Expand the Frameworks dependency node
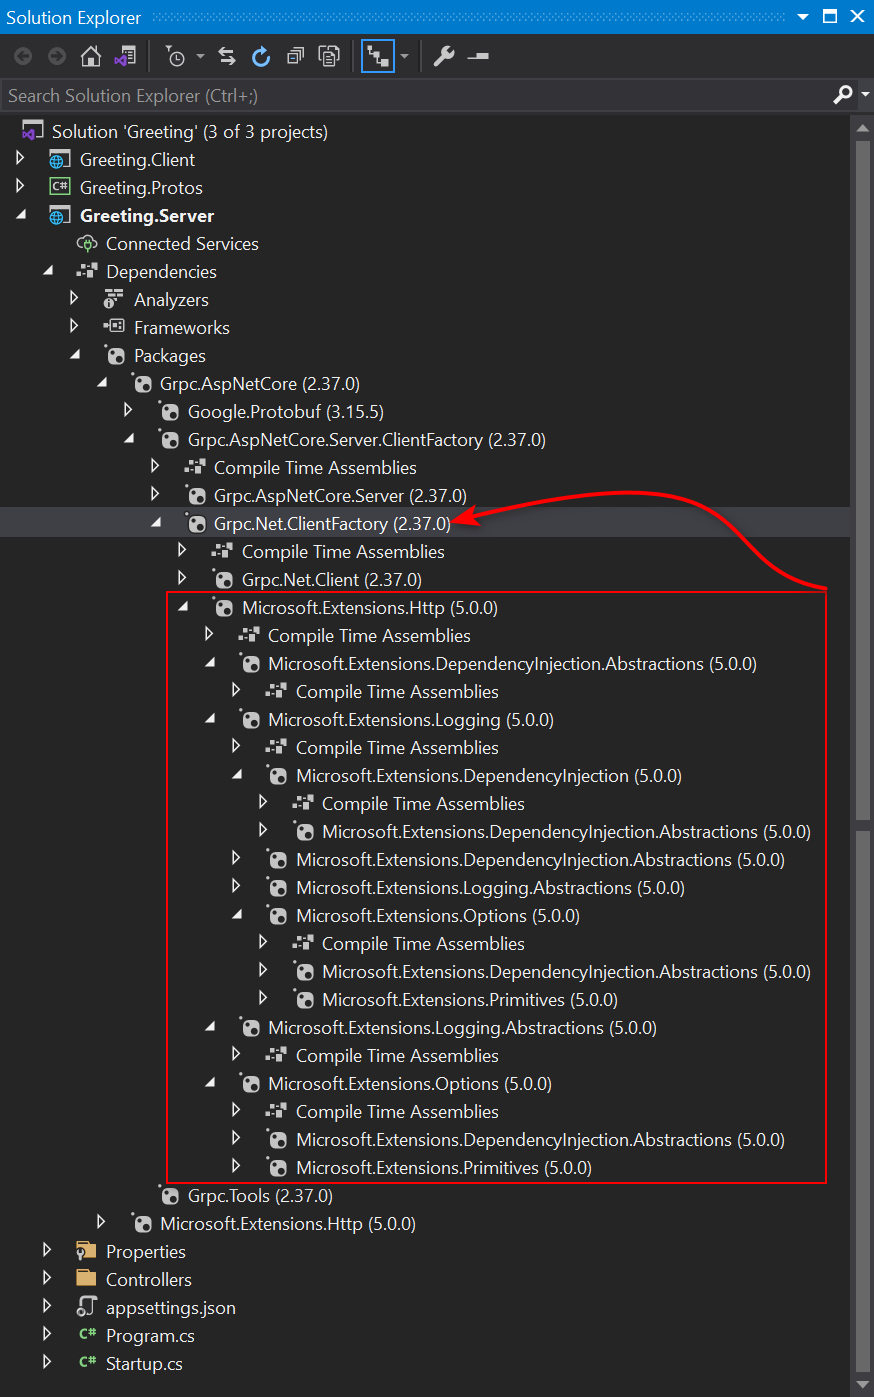Image resolution: width=874 pixels, height=1397 pixels. click(x=74, y=327)
